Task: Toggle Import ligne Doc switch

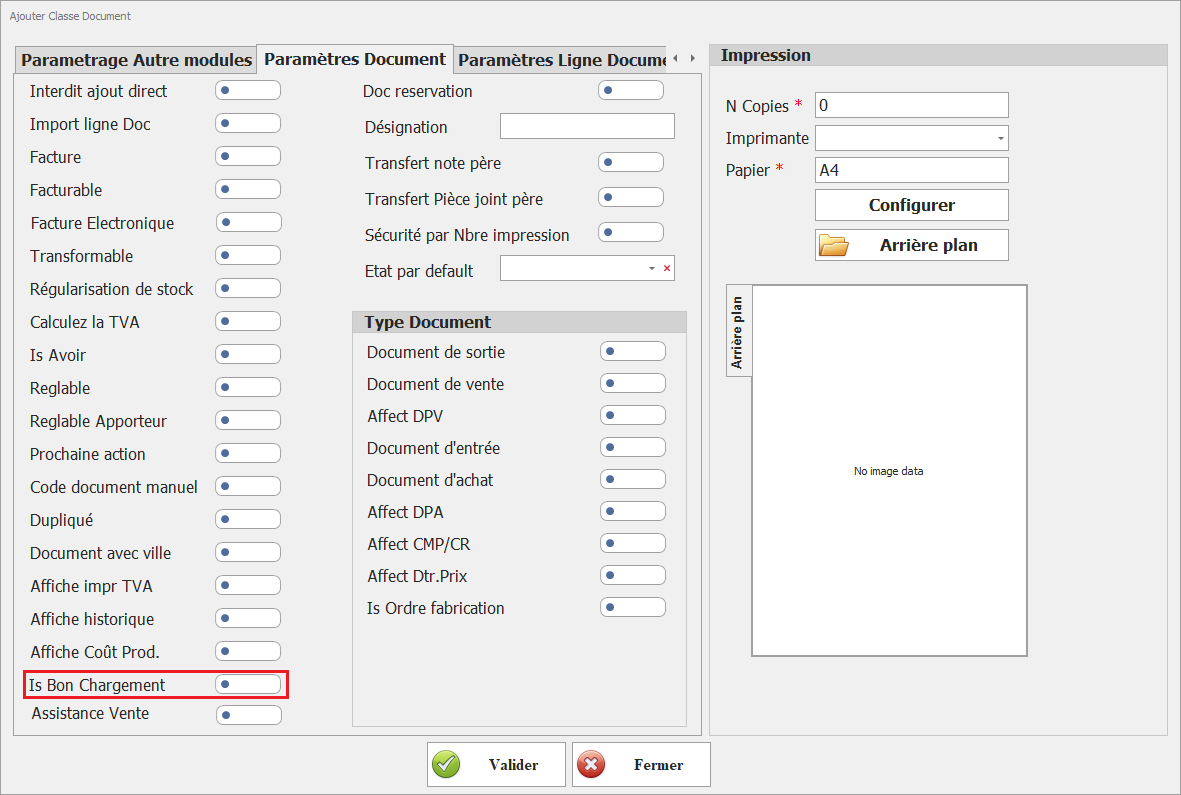Action: (x=248, y=123)
